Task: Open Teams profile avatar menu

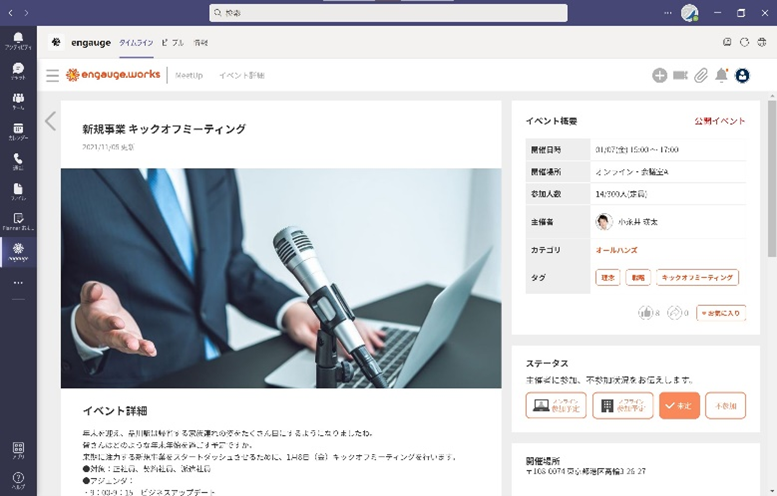Action: pos(689,13)
